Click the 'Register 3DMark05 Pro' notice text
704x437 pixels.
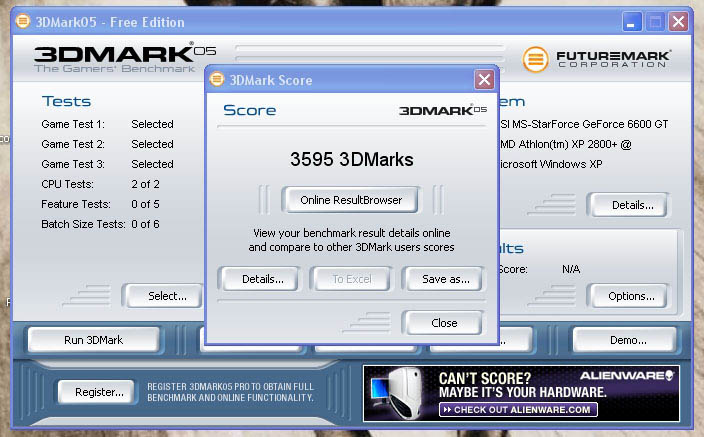(x=230, y=392)
